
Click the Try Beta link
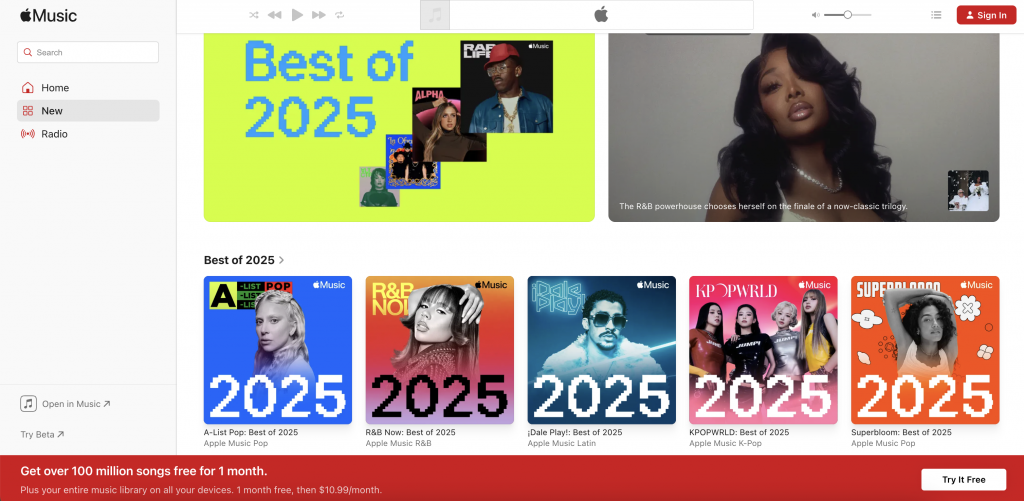coord(42,434)
